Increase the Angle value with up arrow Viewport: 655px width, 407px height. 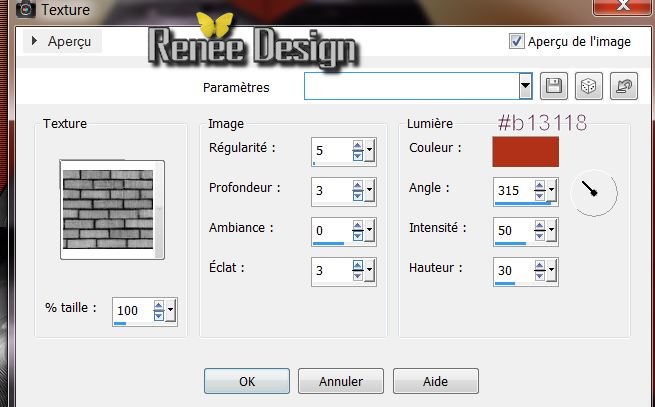(x=540, y=186)
